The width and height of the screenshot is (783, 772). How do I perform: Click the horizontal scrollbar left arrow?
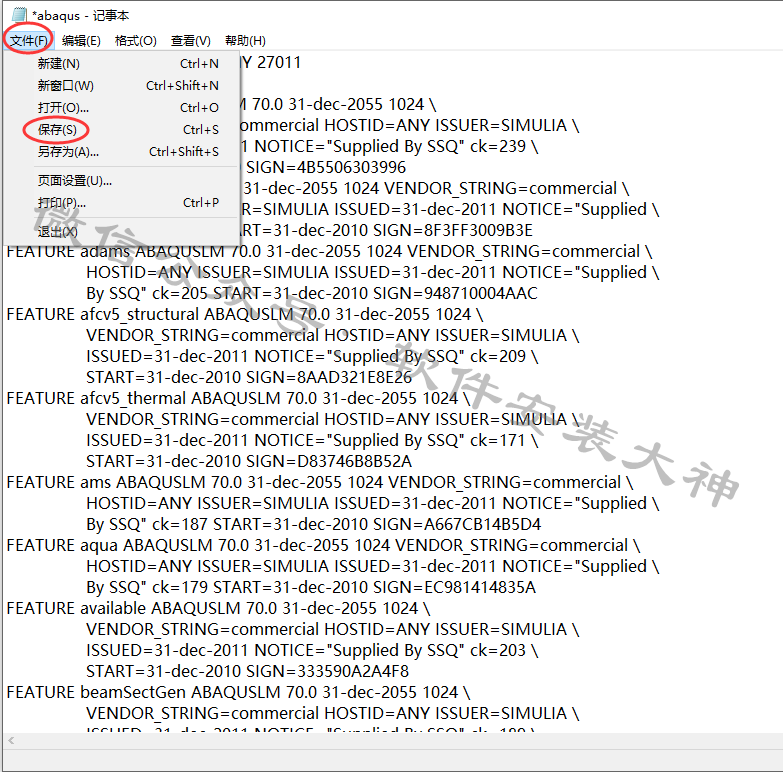11,741
